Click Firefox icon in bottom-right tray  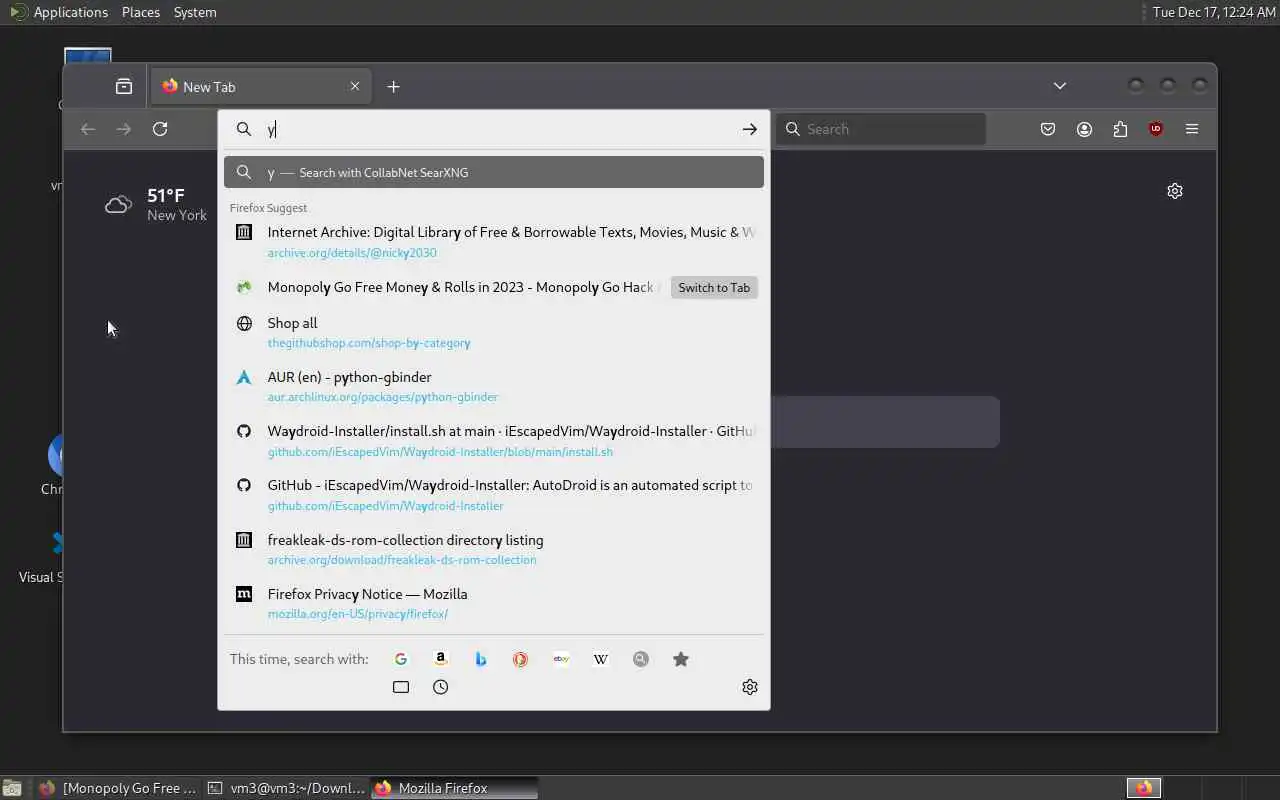(x=1143, y=788)
